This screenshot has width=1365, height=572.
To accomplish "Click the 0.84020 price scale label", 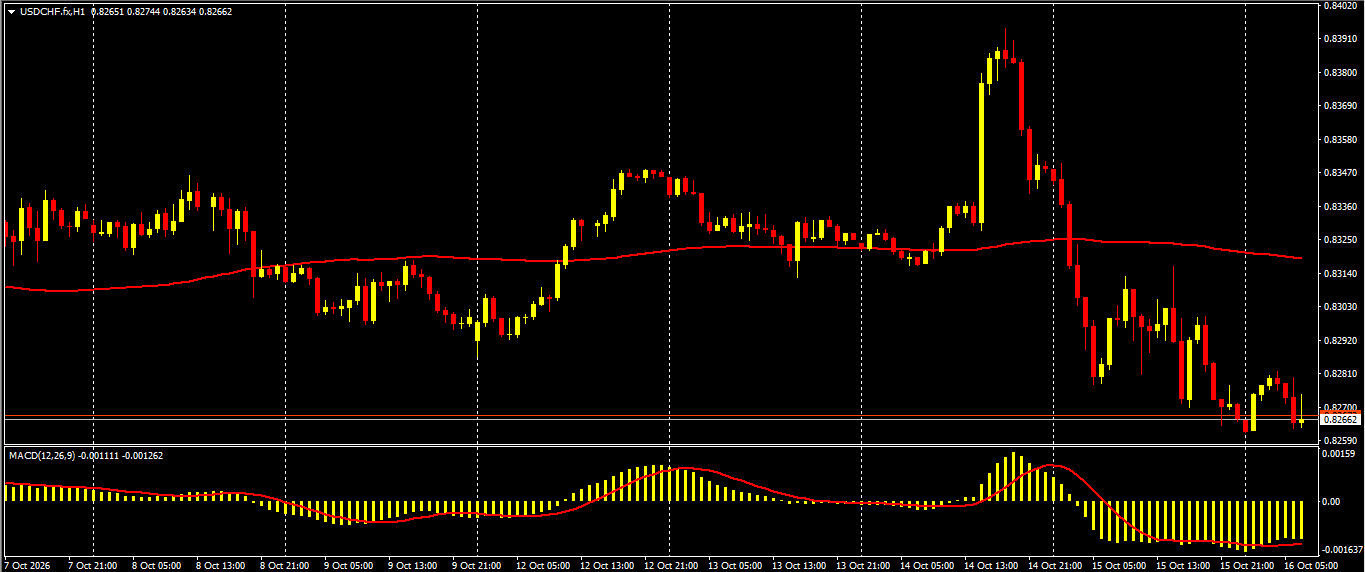I will 1339,6.
